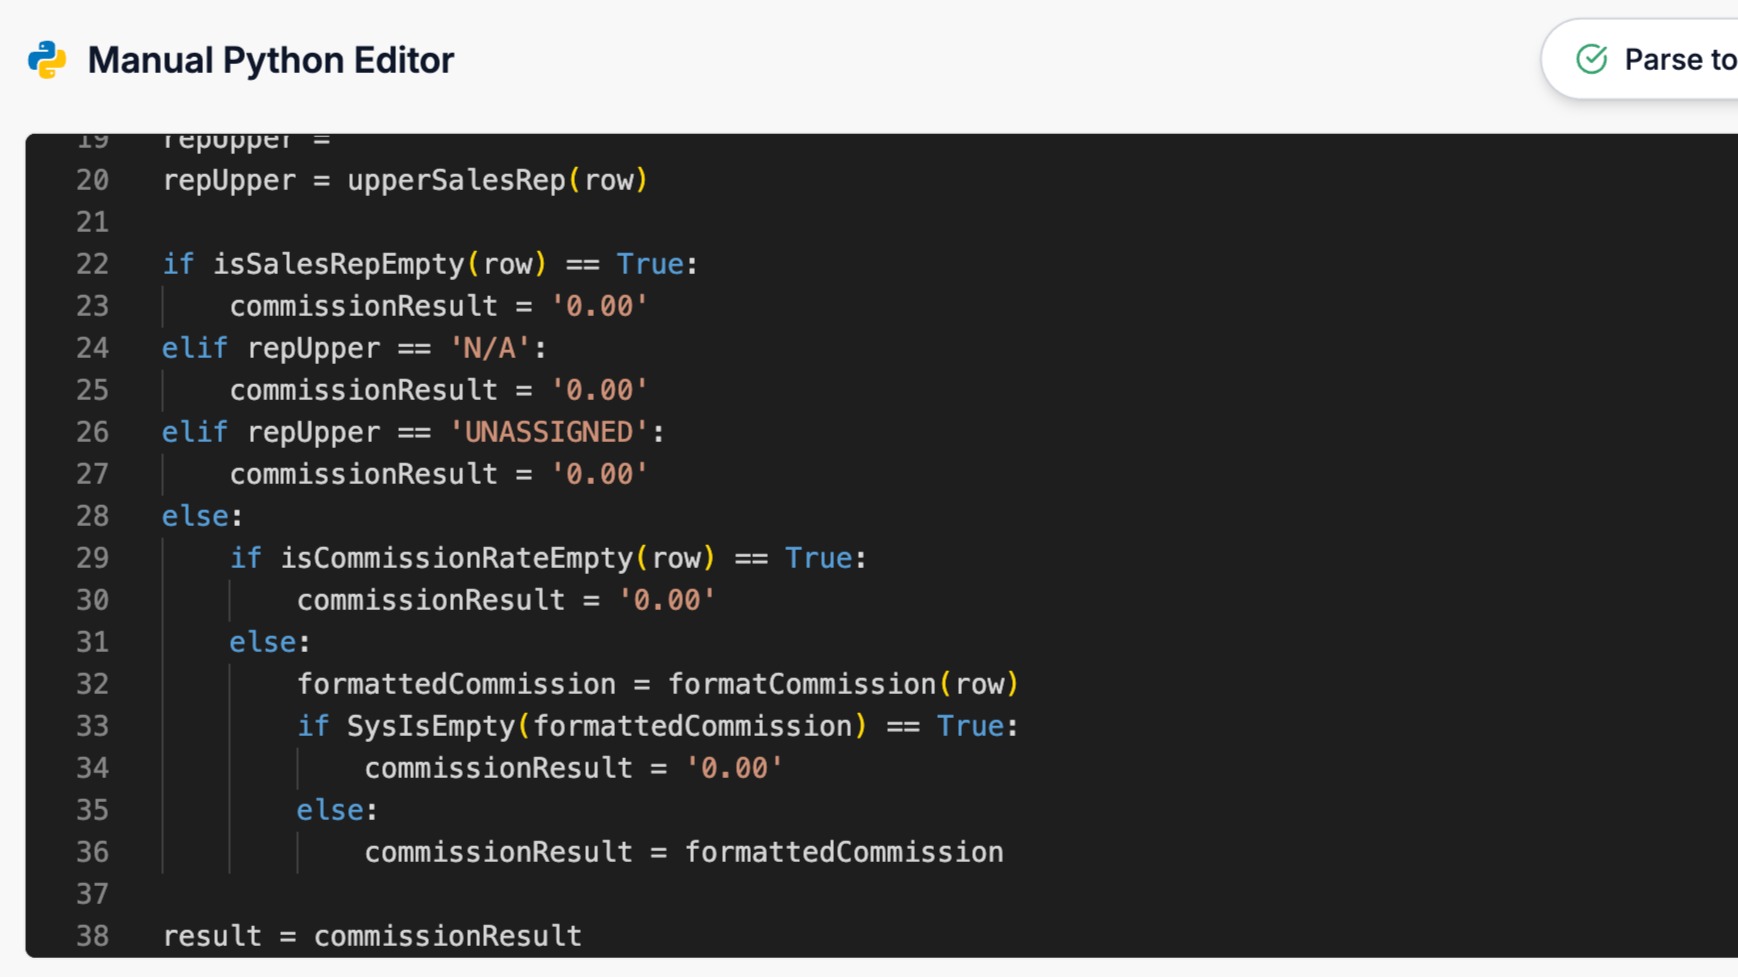1738x977 pixels.
Task: Click isSalesRepEmpty call on line 22
Action: coord(338,264)
